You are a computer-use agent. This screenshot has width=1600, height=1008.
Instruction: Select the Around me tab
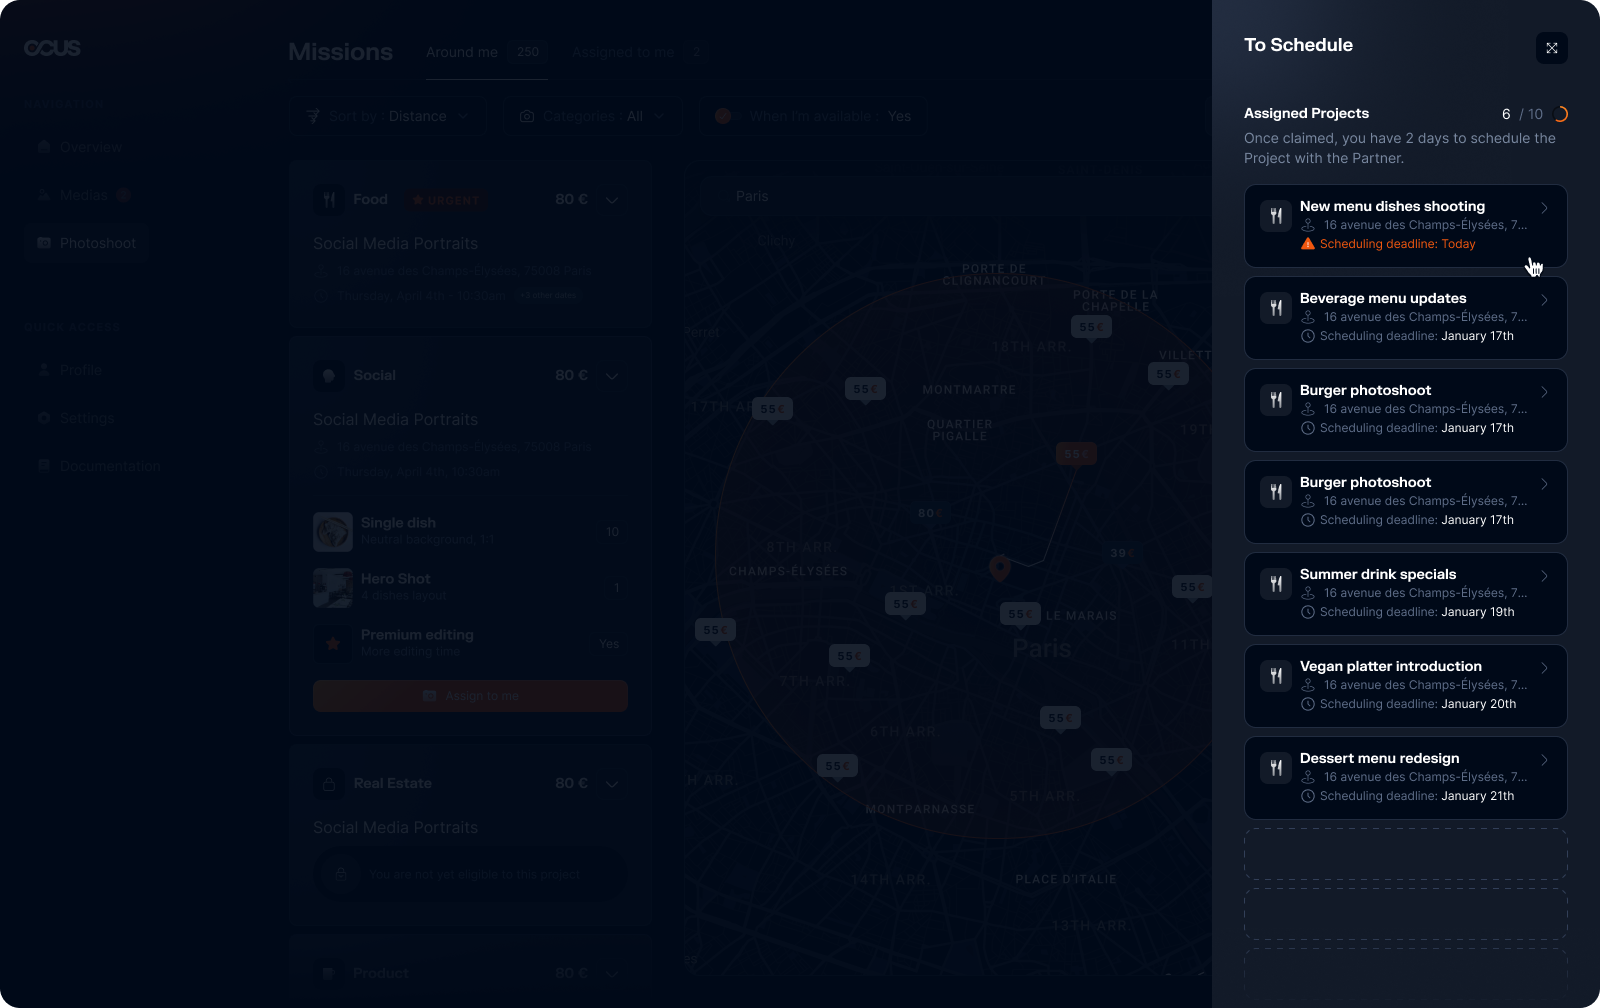tap(462, 52)
